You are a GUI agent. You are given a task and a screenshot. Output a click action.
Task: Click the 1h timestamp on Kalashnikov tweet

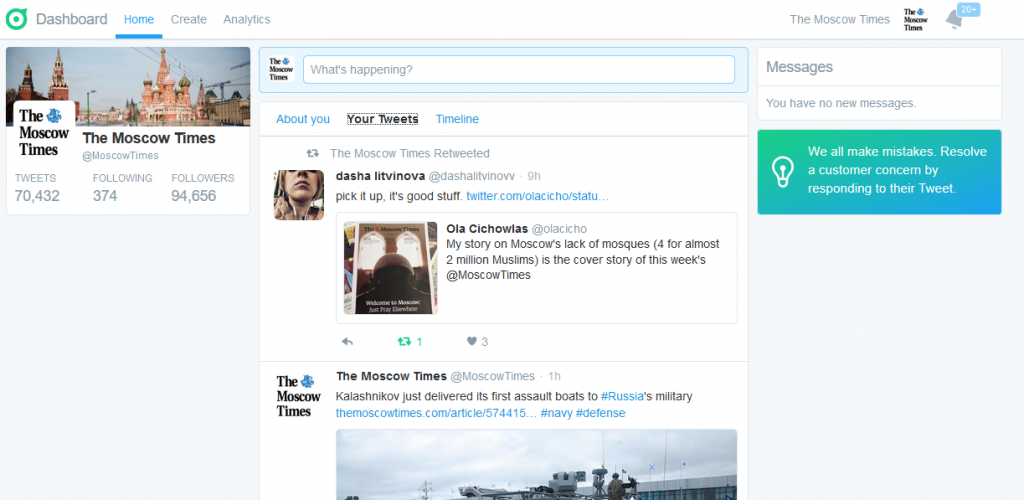pyautogui.click(x=554, y=377)
